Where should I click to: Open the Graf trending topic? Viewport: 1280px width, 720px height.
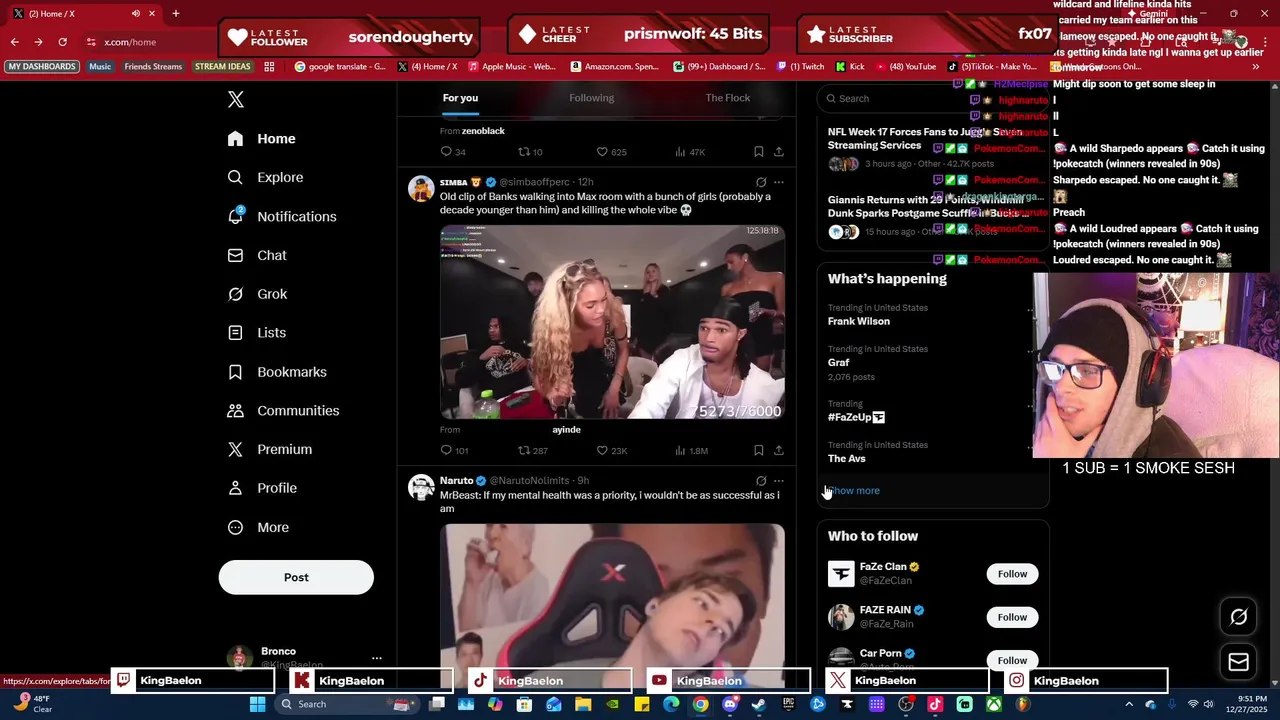click(x=839, y=363)
